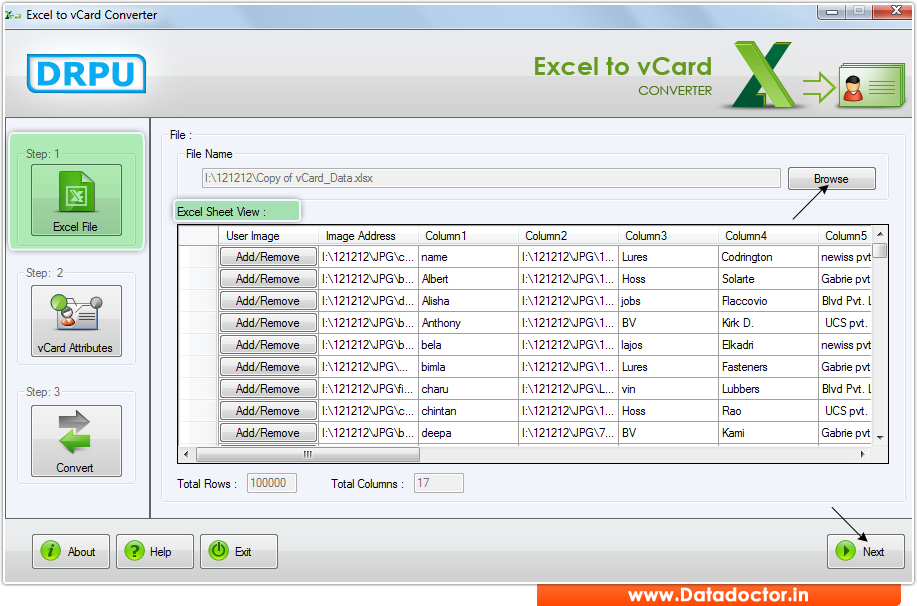Select the Column3 header
The image size is (917, 606).
click(668, 236)
